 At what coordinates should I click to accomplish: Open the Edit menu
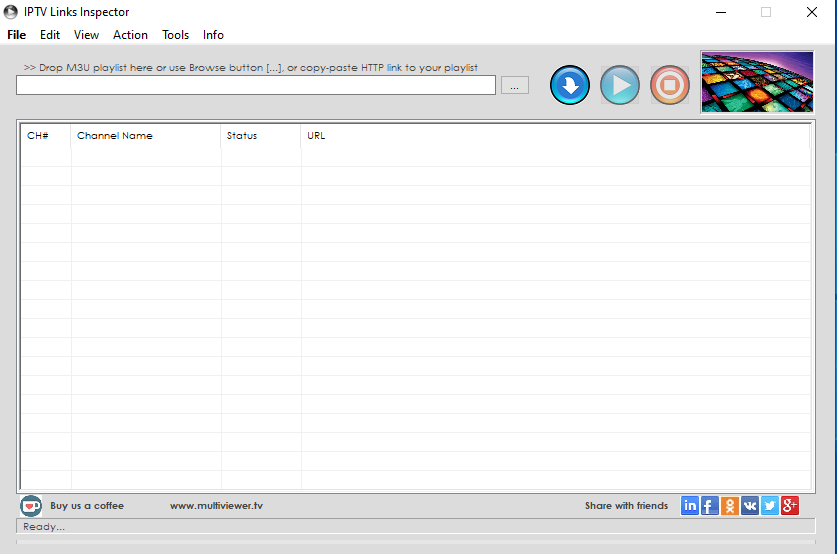(50, 35)
